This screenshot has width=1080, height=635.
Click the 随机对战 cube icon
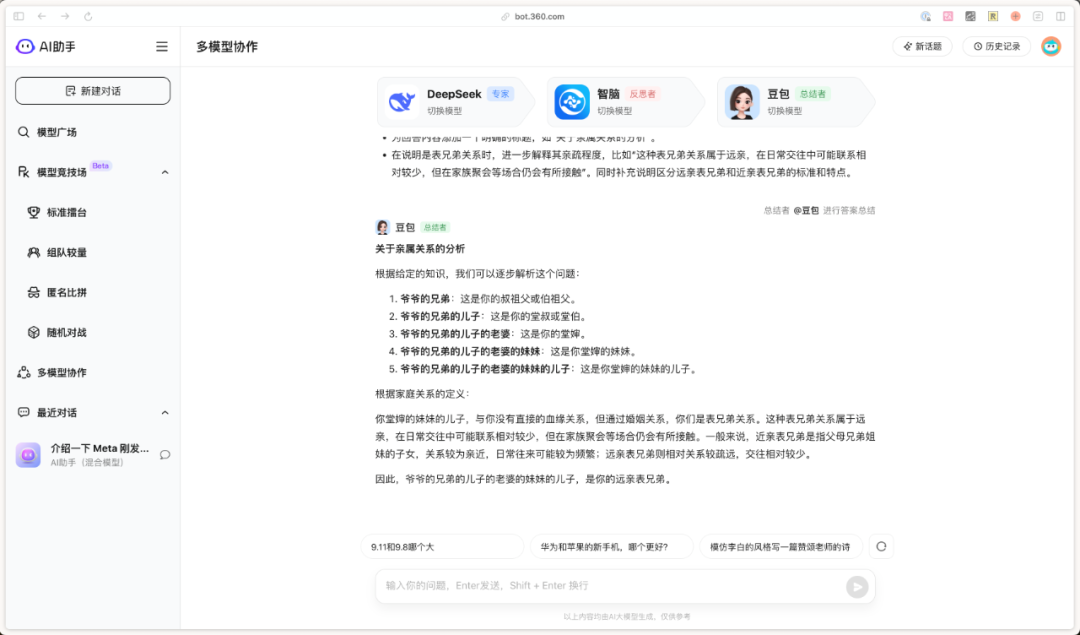point(33,332)
